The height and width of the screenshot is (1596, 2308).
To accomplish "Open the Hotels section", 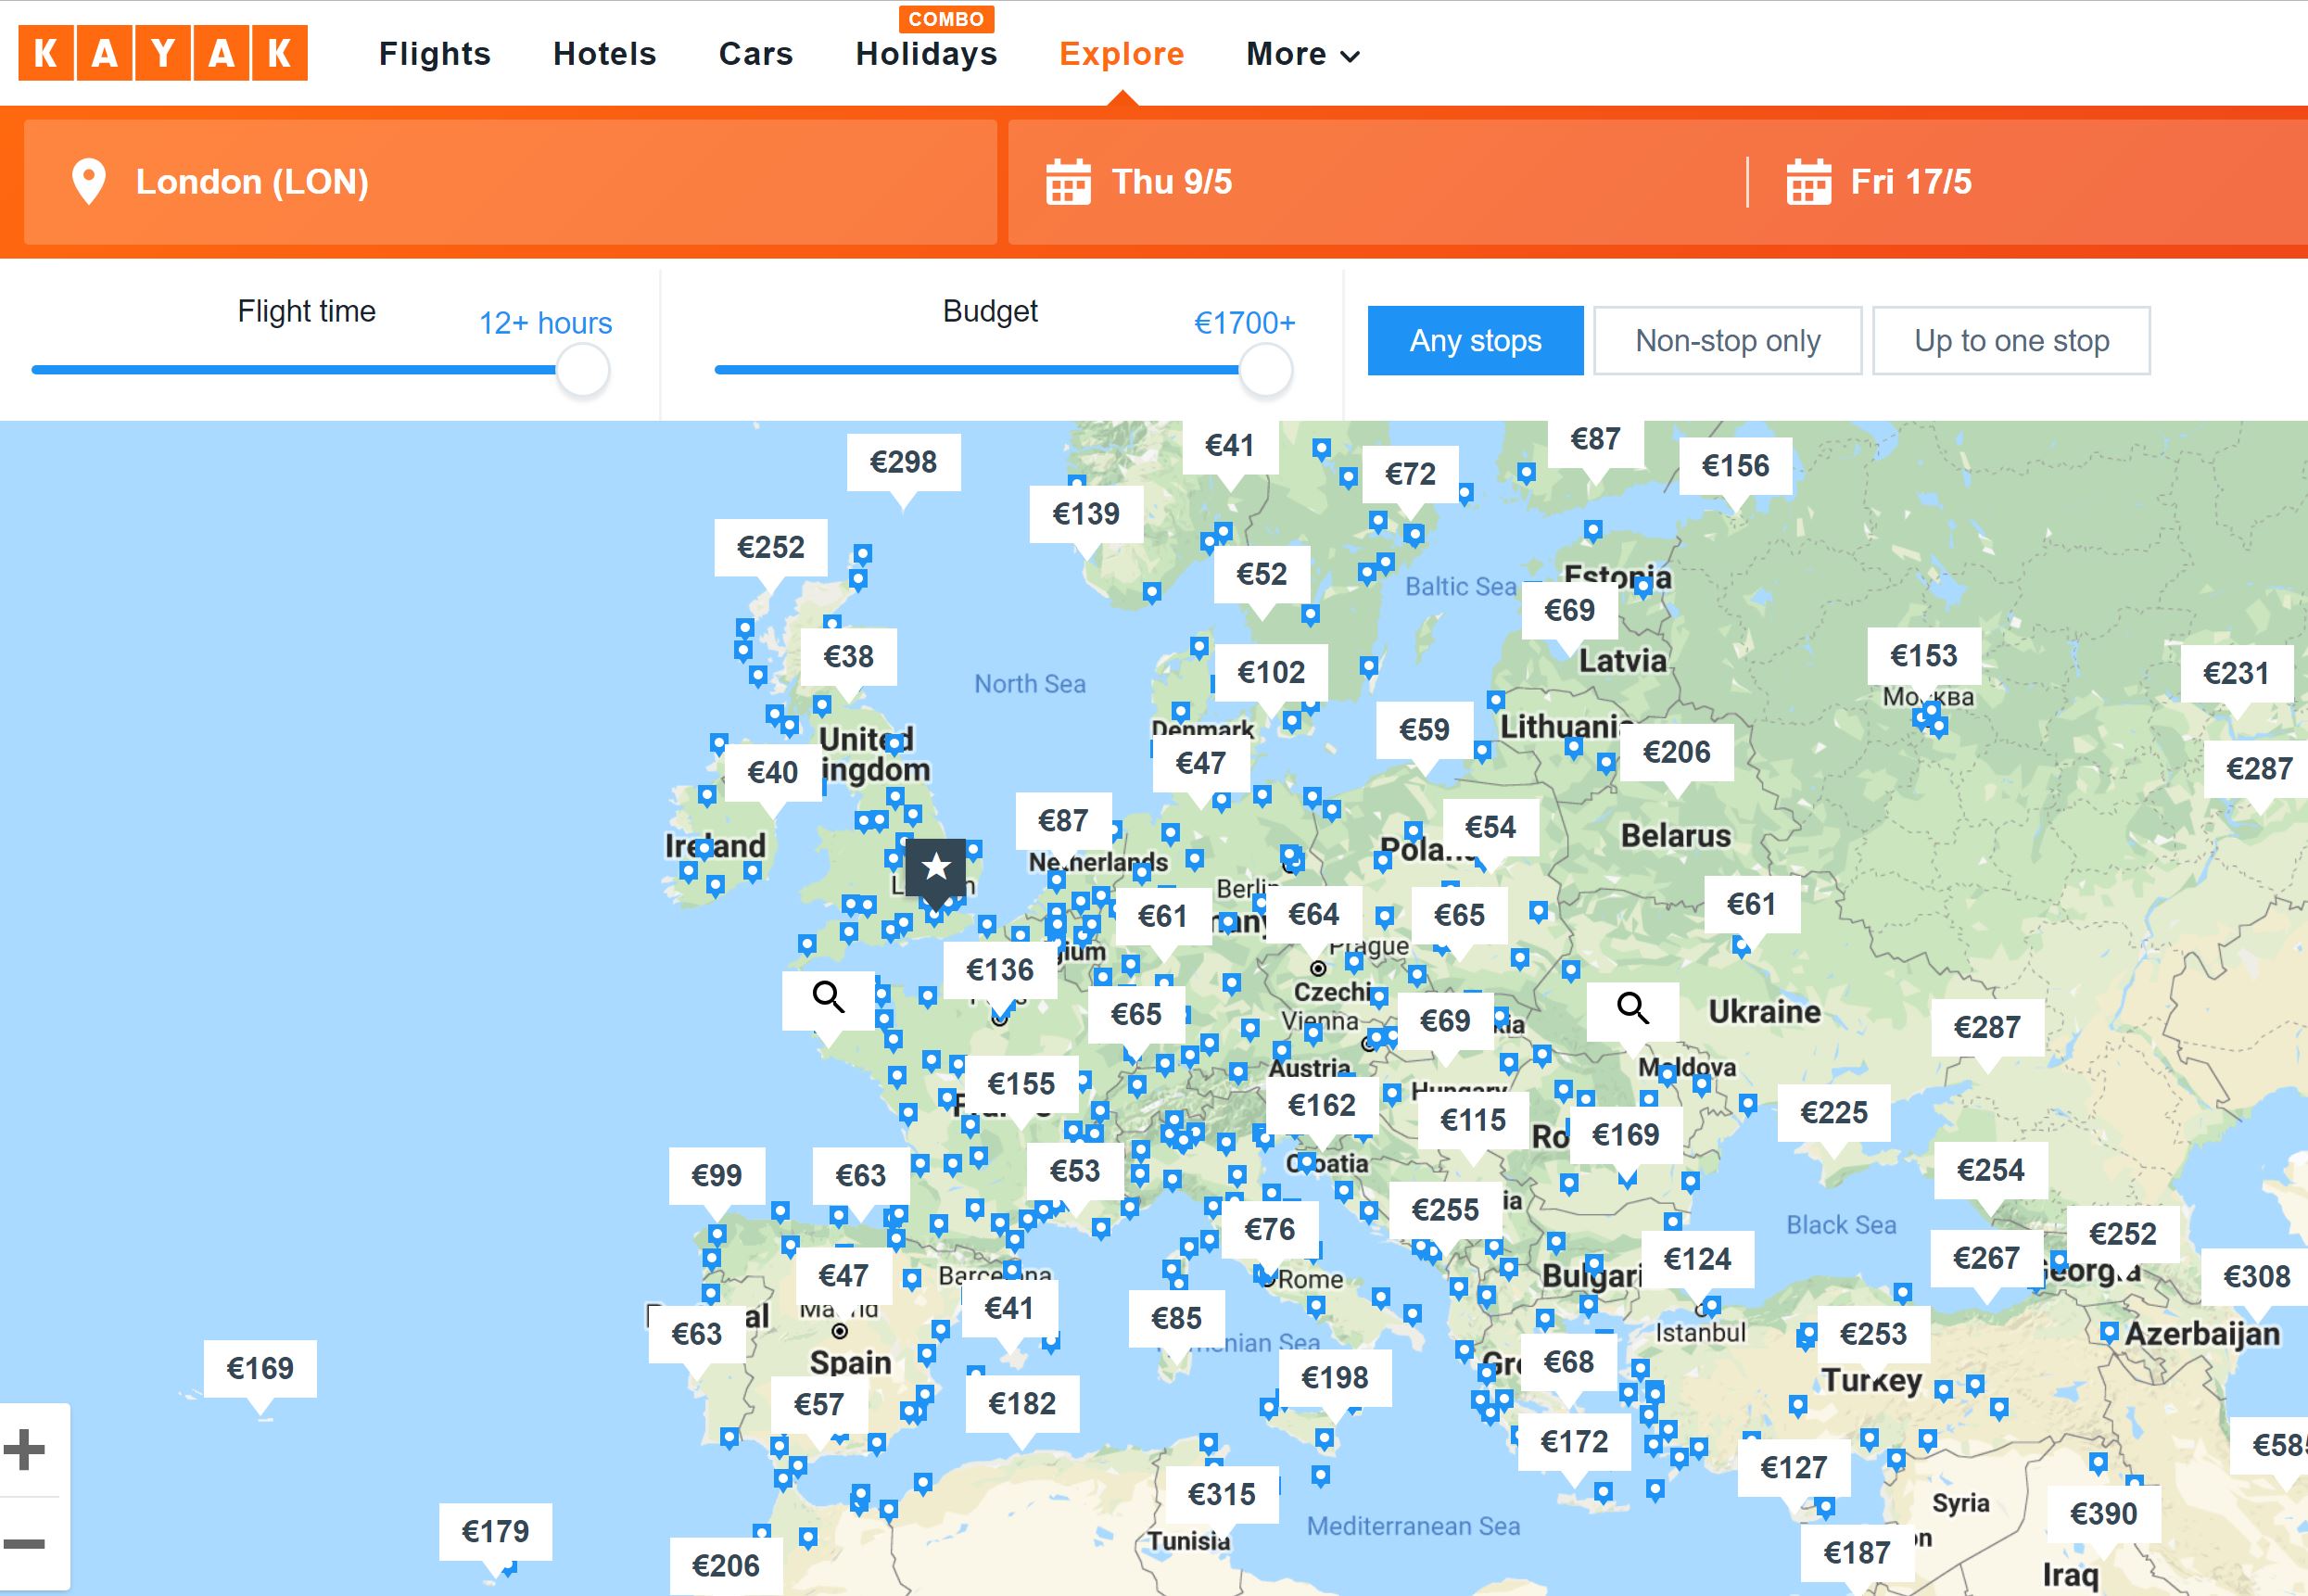I will (605, 54).
